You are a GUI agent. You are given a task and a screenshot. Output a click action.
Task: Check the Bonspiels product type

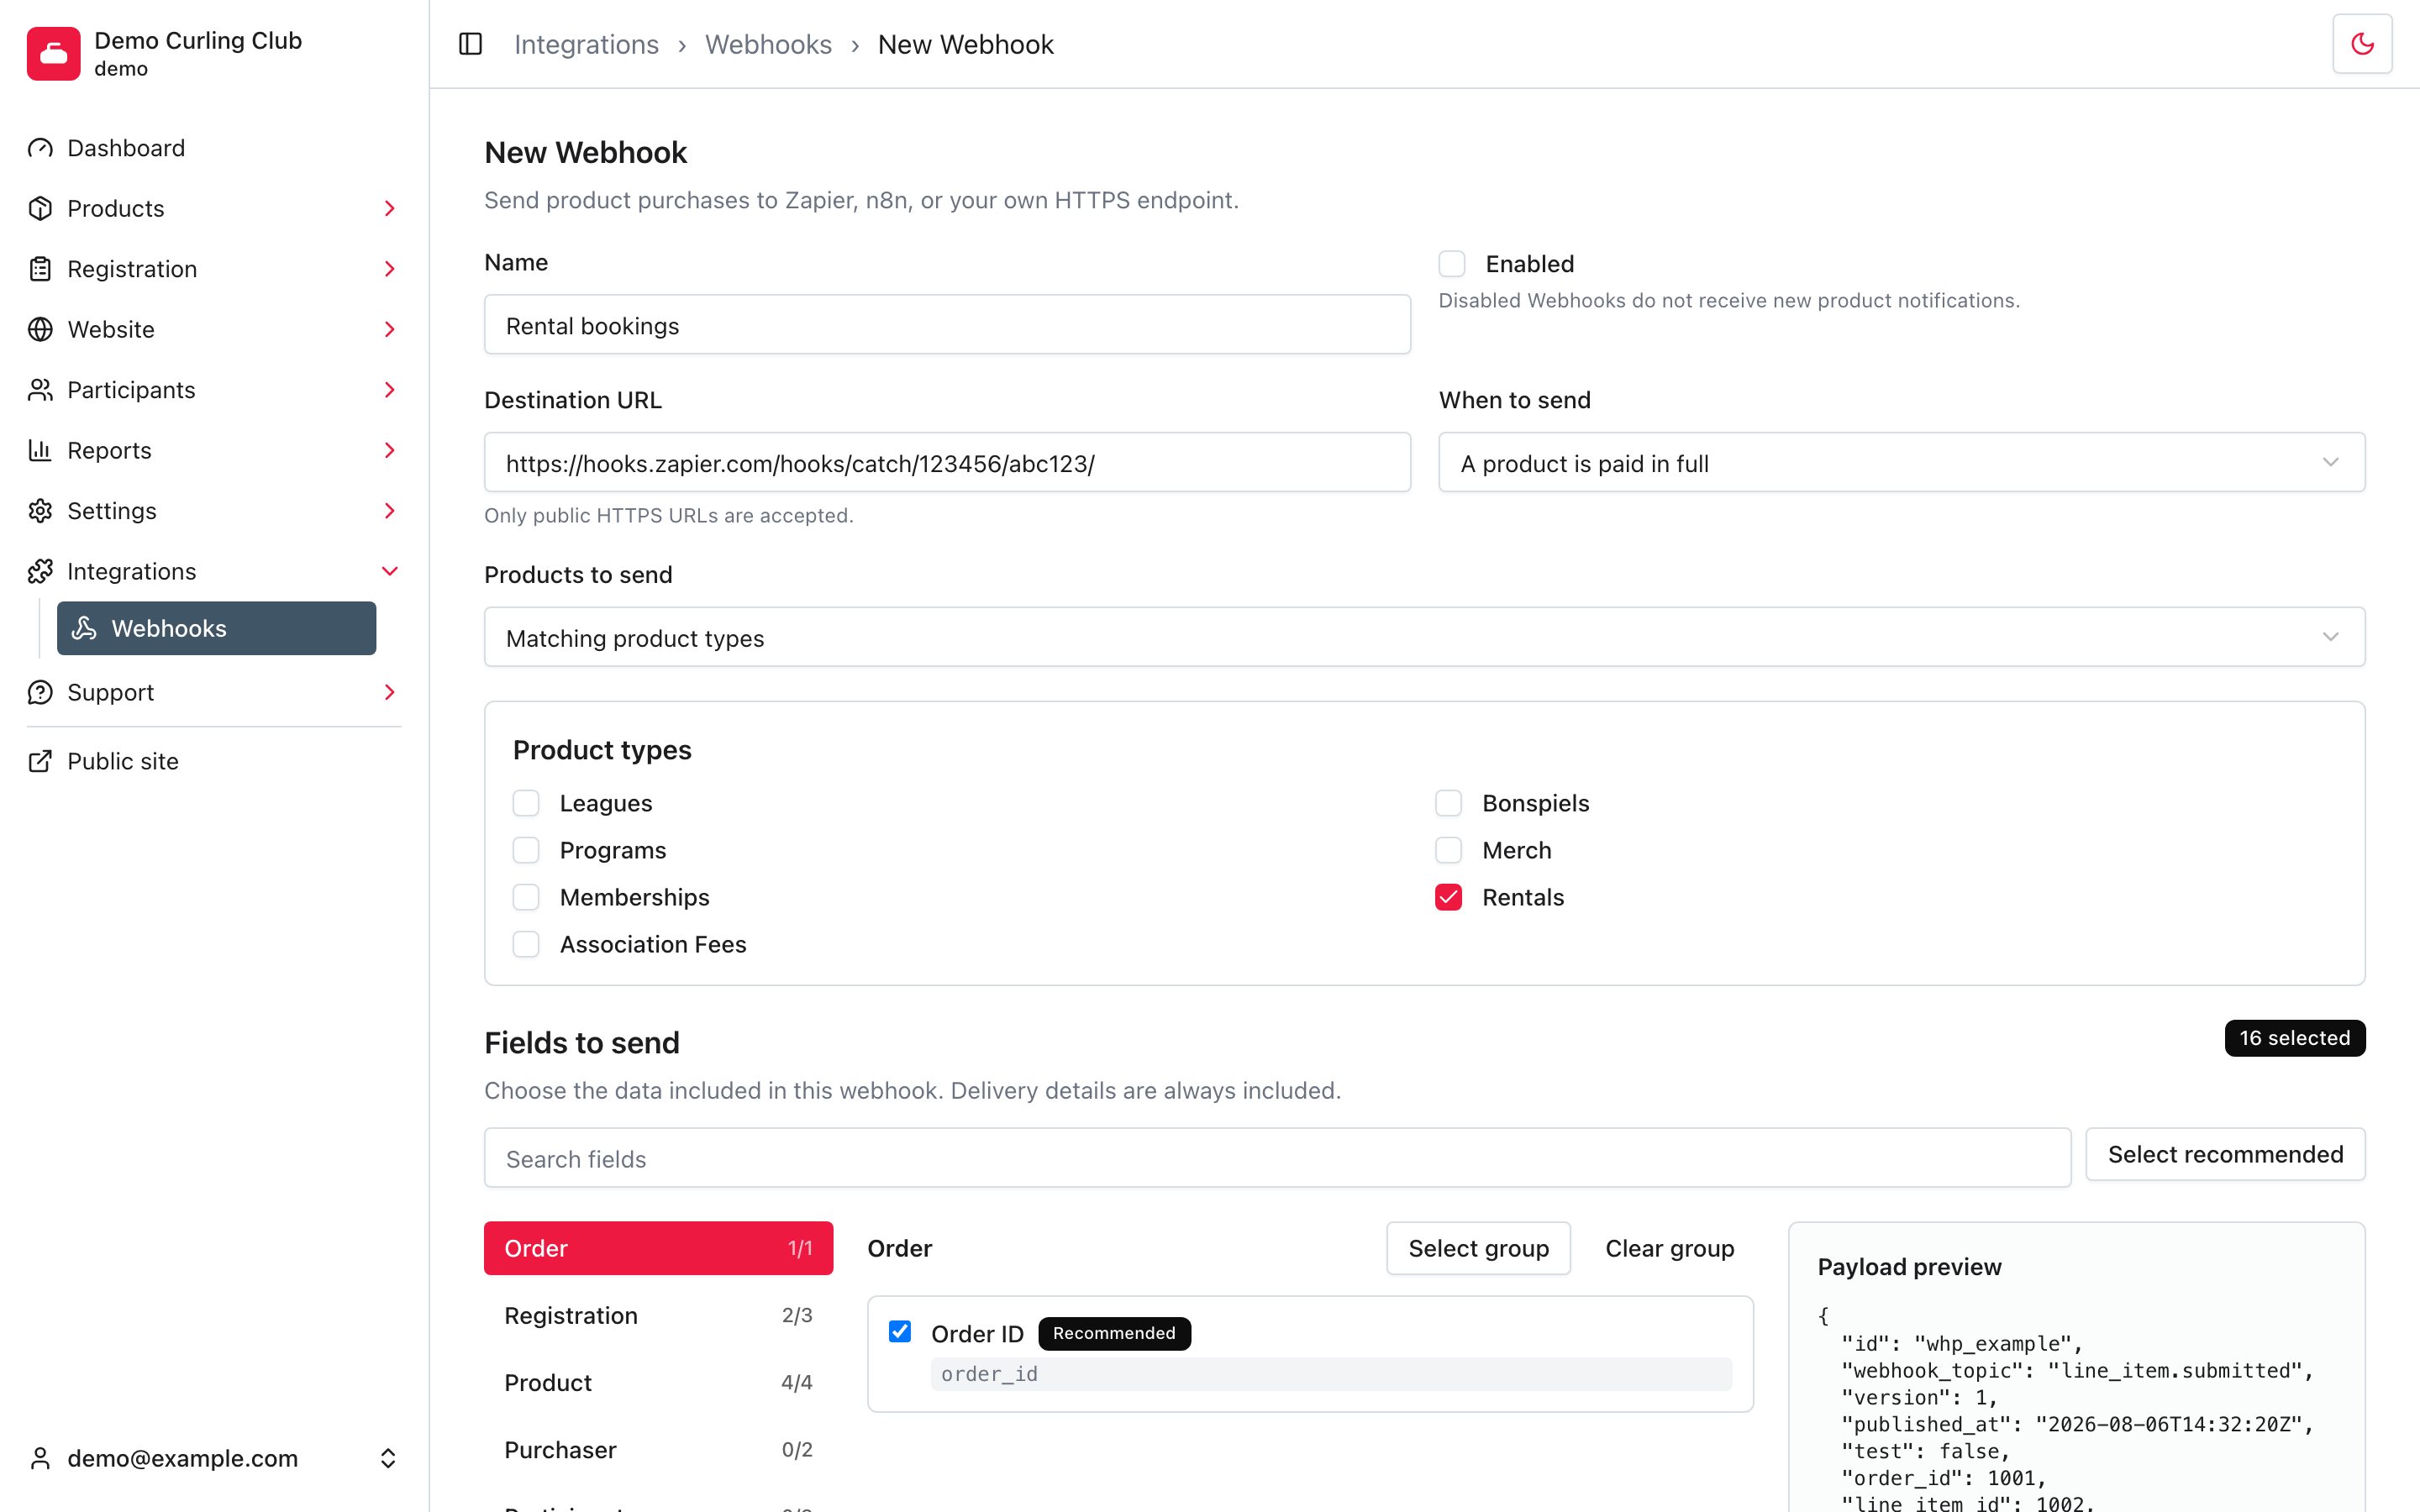pos(1449,803)
